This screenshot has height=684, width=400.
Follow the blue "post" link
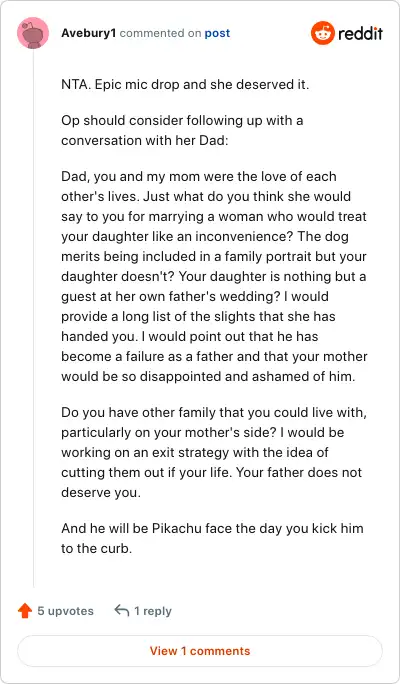tap(217, 33)
